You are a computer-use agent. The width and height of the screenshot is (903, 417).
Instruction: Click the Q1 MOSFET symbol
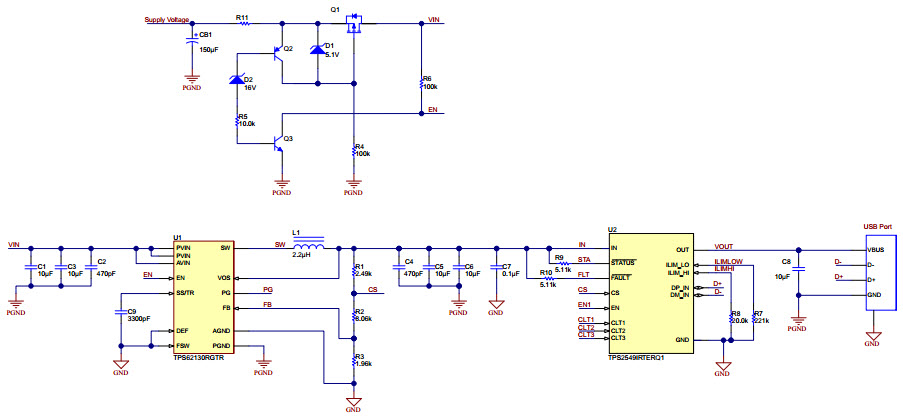(353, 25)
